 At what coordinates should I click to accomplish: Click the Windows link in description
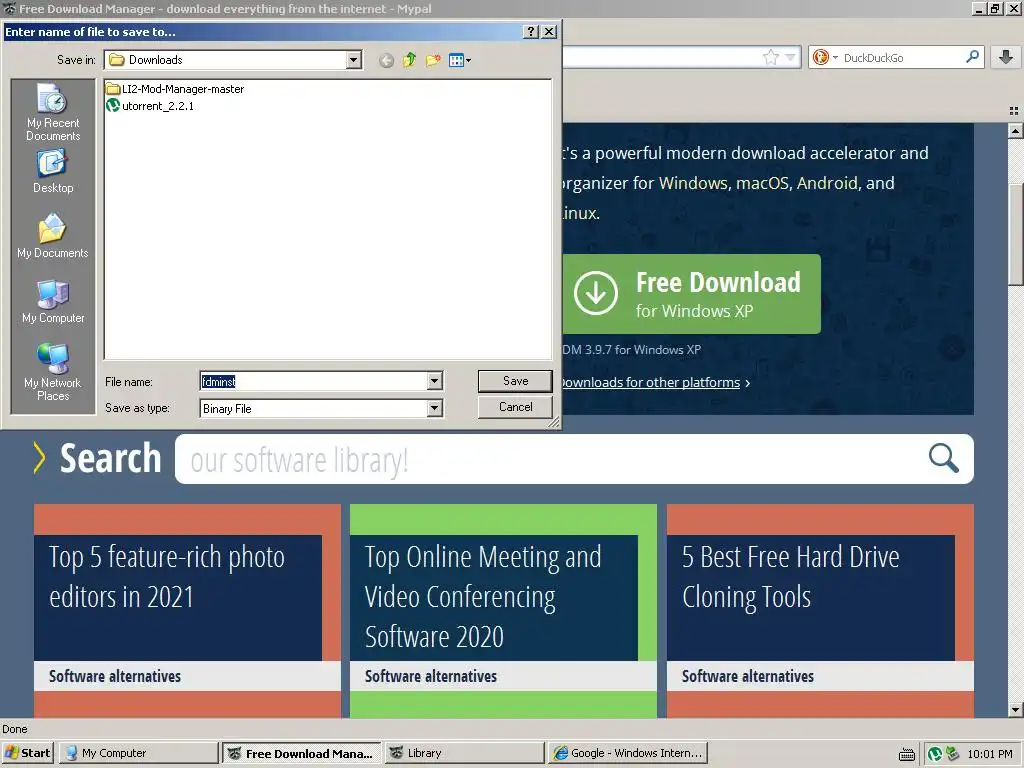tap(692, 183)
